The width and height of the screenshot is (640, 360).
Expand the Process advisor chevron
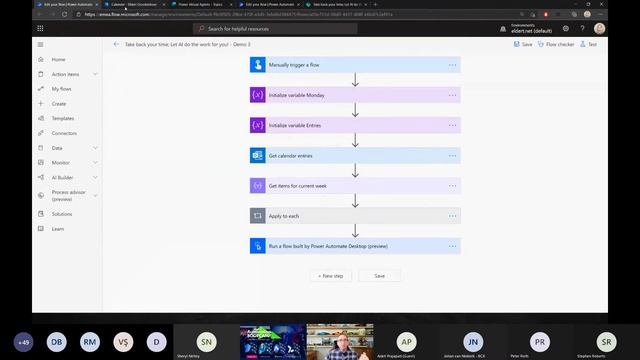[95, 196]
